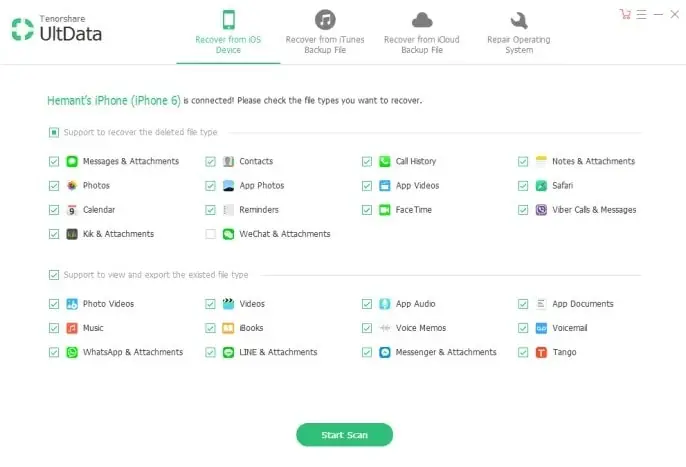Click the WhatsApp & Attachments icon
Viewport: 686px width, 467px height.
(72, 352)
